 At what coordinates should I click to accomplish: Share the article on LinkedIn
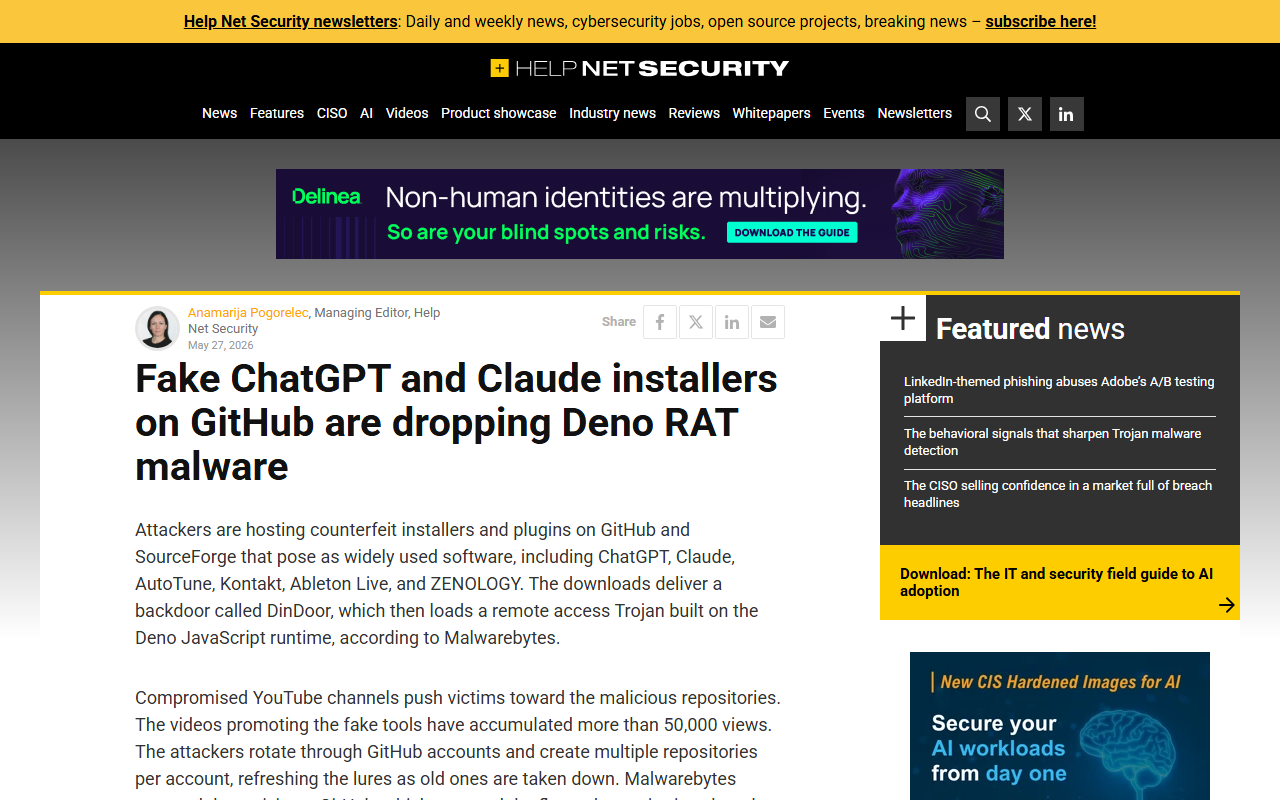pos(732,322)
